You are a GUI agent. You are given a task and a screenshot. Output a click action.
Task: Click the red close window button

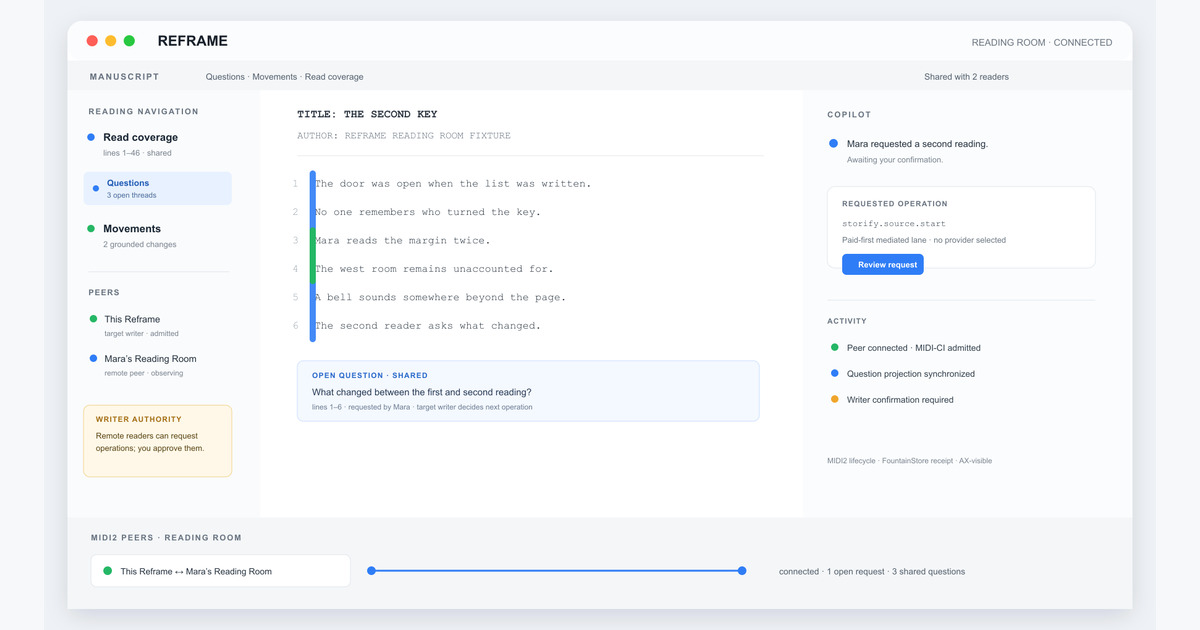tap(92, 41)
